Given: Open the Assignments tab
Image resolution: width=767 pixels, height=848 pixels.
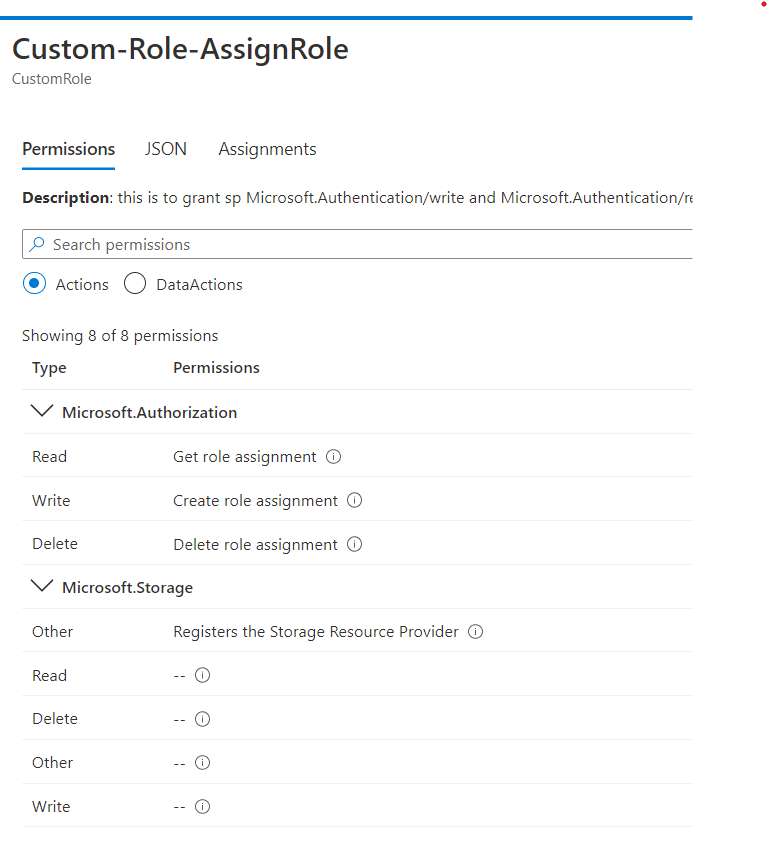Looking at the screenshot, I should click(267, 148).
